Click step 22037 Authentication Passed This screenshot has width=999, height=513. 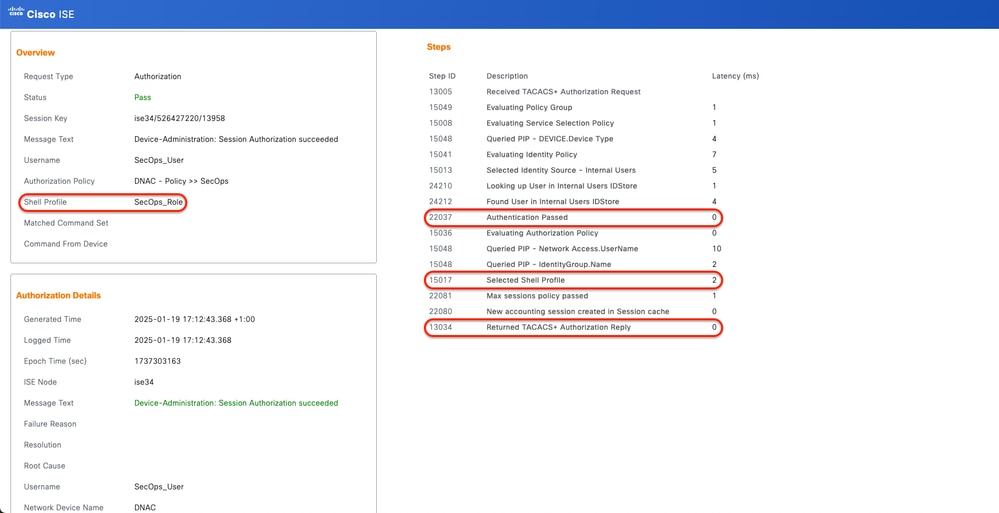tap(573, 217)
